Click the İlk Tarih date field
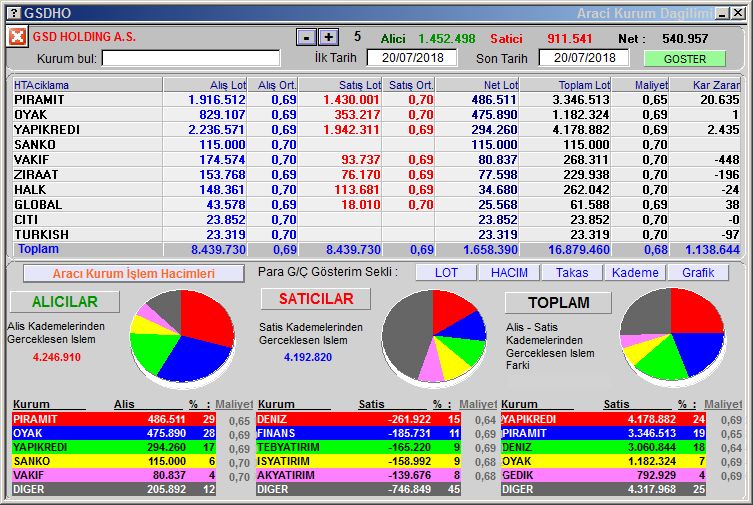Image resolution: width=753 pixels, height=505 pixels. pos(412,58)
